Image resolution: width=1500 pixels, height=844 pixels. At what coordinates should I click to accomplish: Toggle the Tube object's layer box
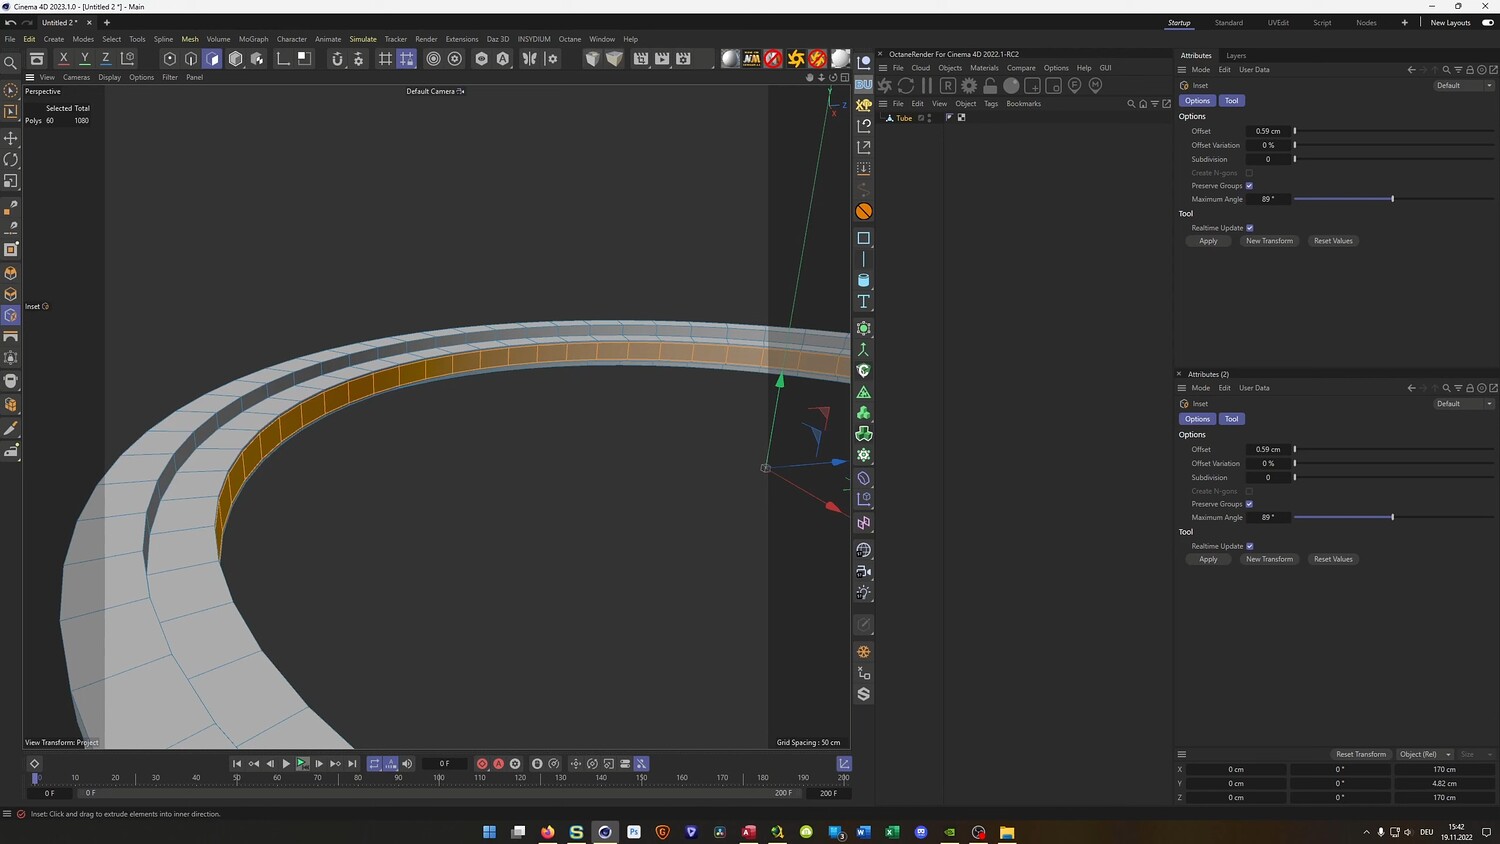pyautogui.click(x=921, y=118)
